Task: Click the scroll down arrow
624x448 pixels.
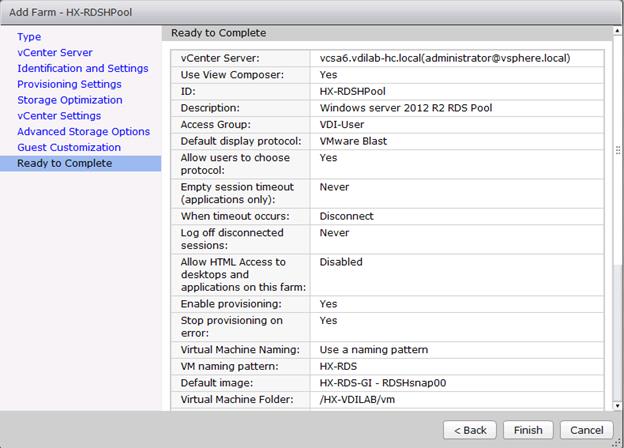Action: click(x=617, y=406)
